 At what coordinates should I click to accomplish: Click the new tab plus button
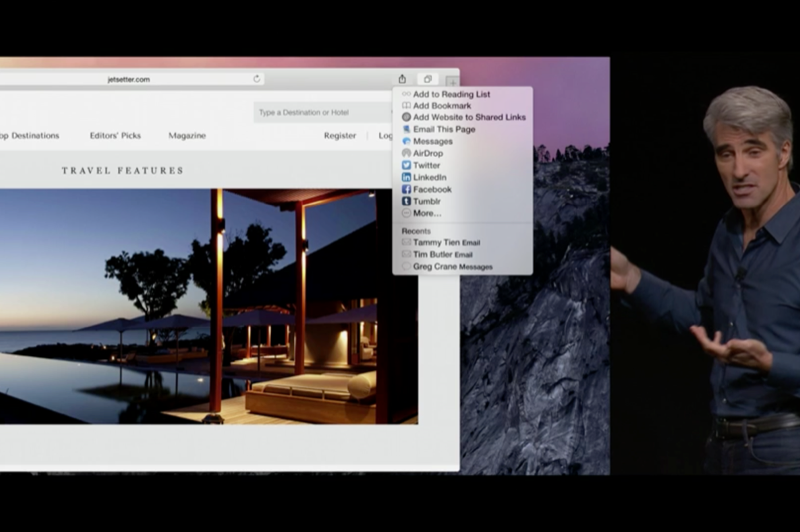452,80
